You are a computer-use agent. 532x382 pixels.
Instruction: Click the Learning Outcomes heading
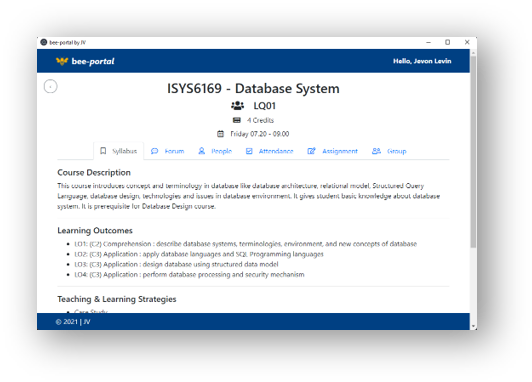95,230
